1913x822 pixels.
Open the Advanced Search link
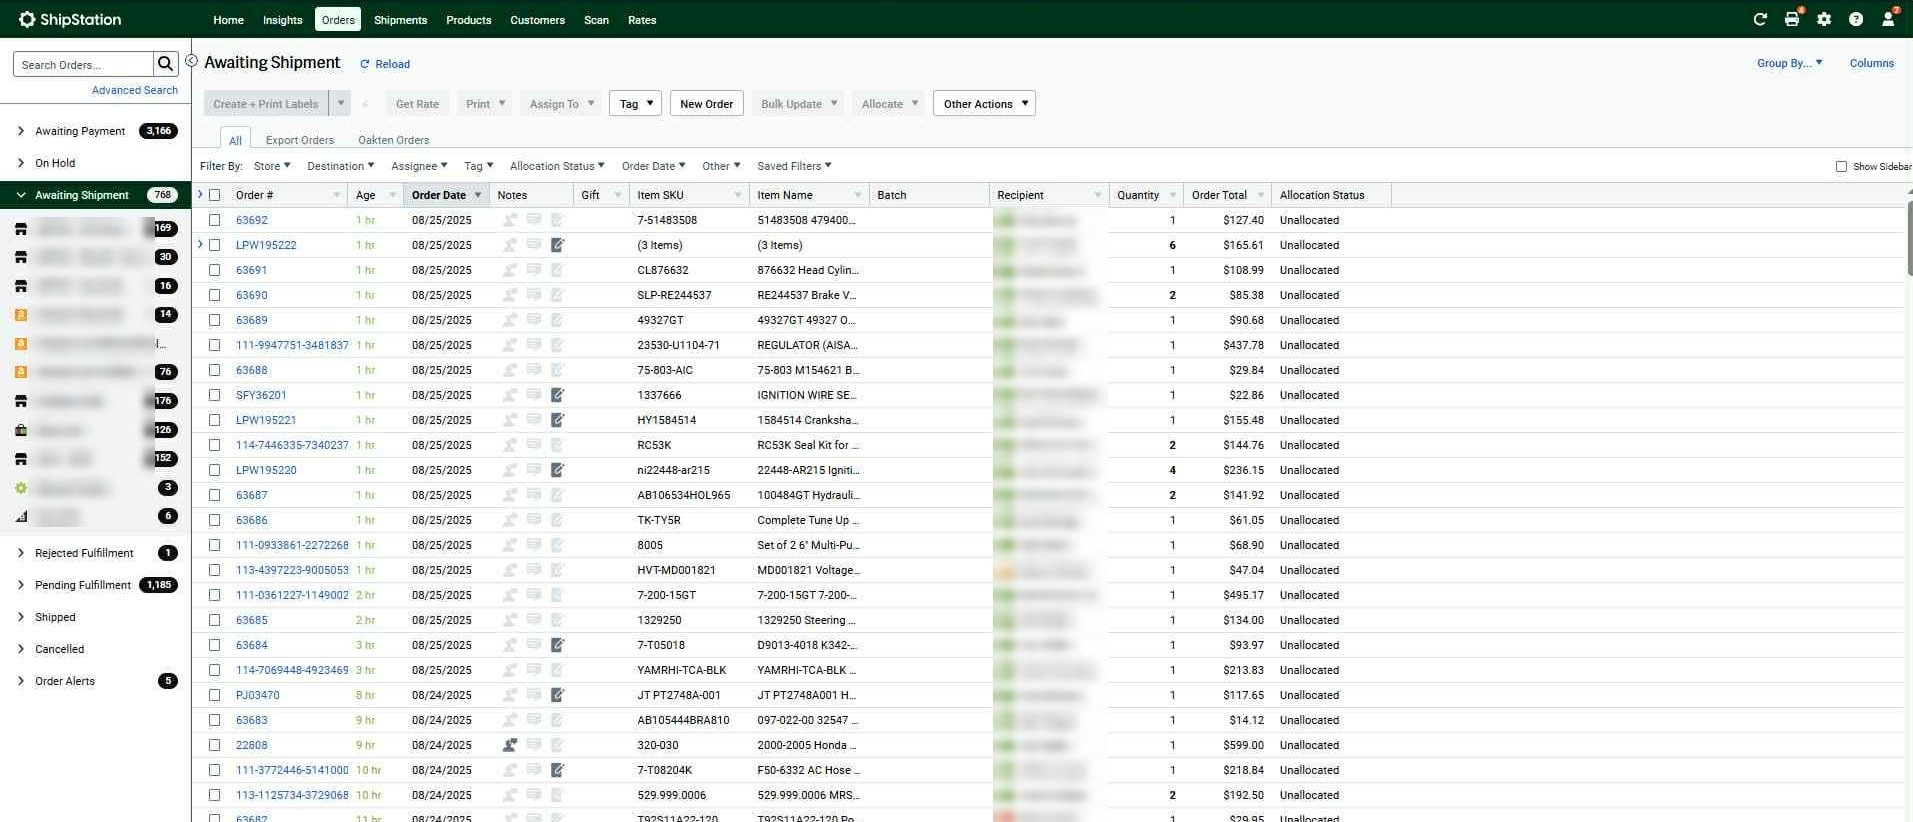click(x=135, y=90)
